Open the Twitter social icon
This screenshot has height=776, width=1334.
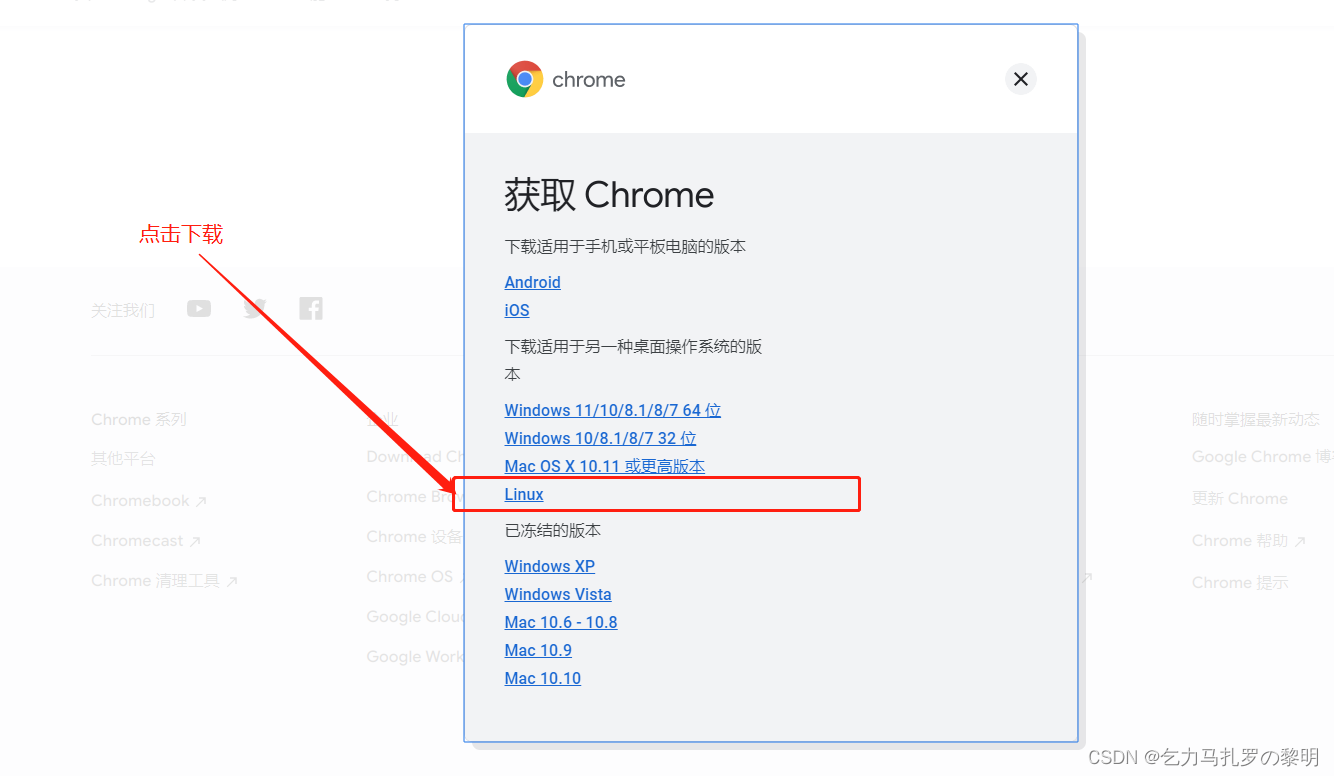[x=255, y=309]
